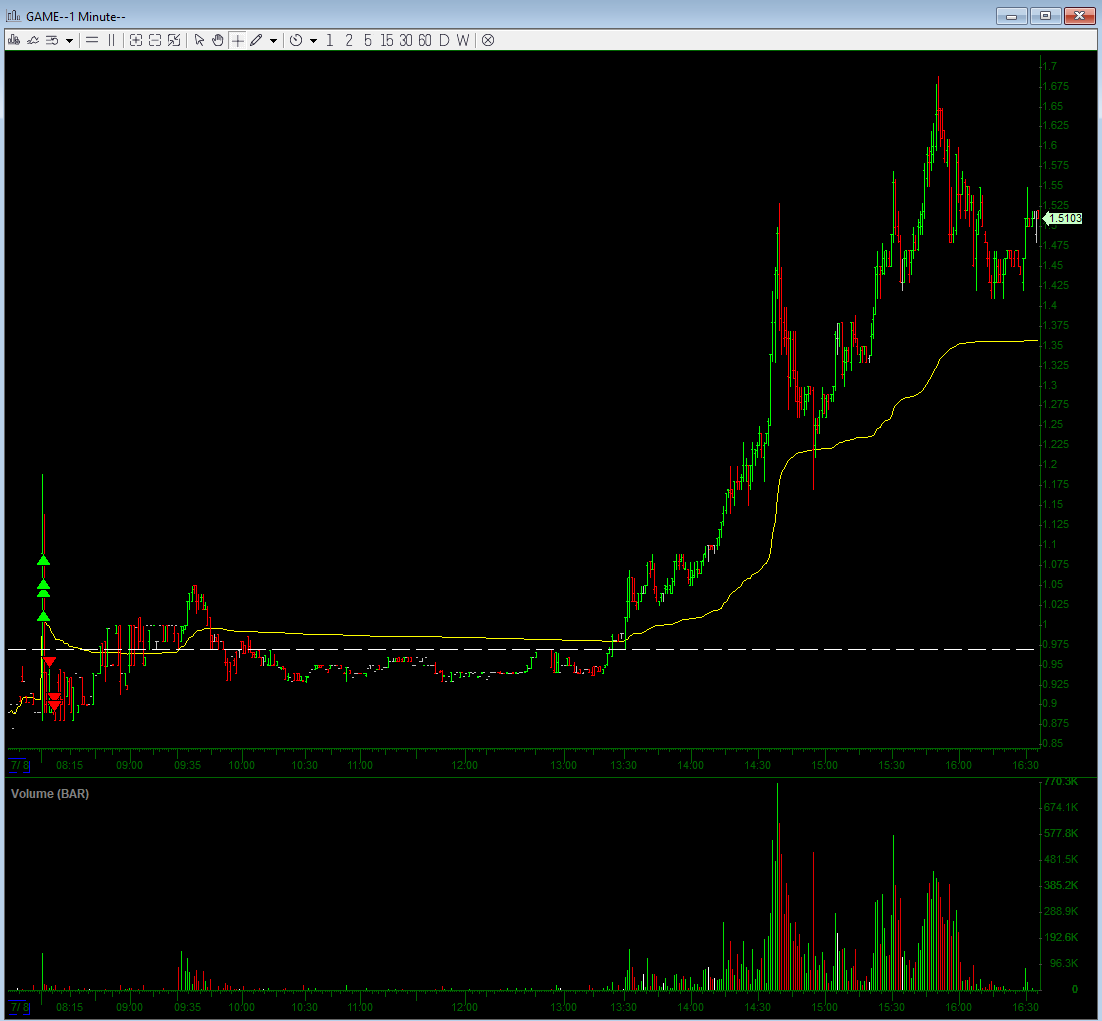
Task: Click the line chart studies icon
Action: click(33, 41)
